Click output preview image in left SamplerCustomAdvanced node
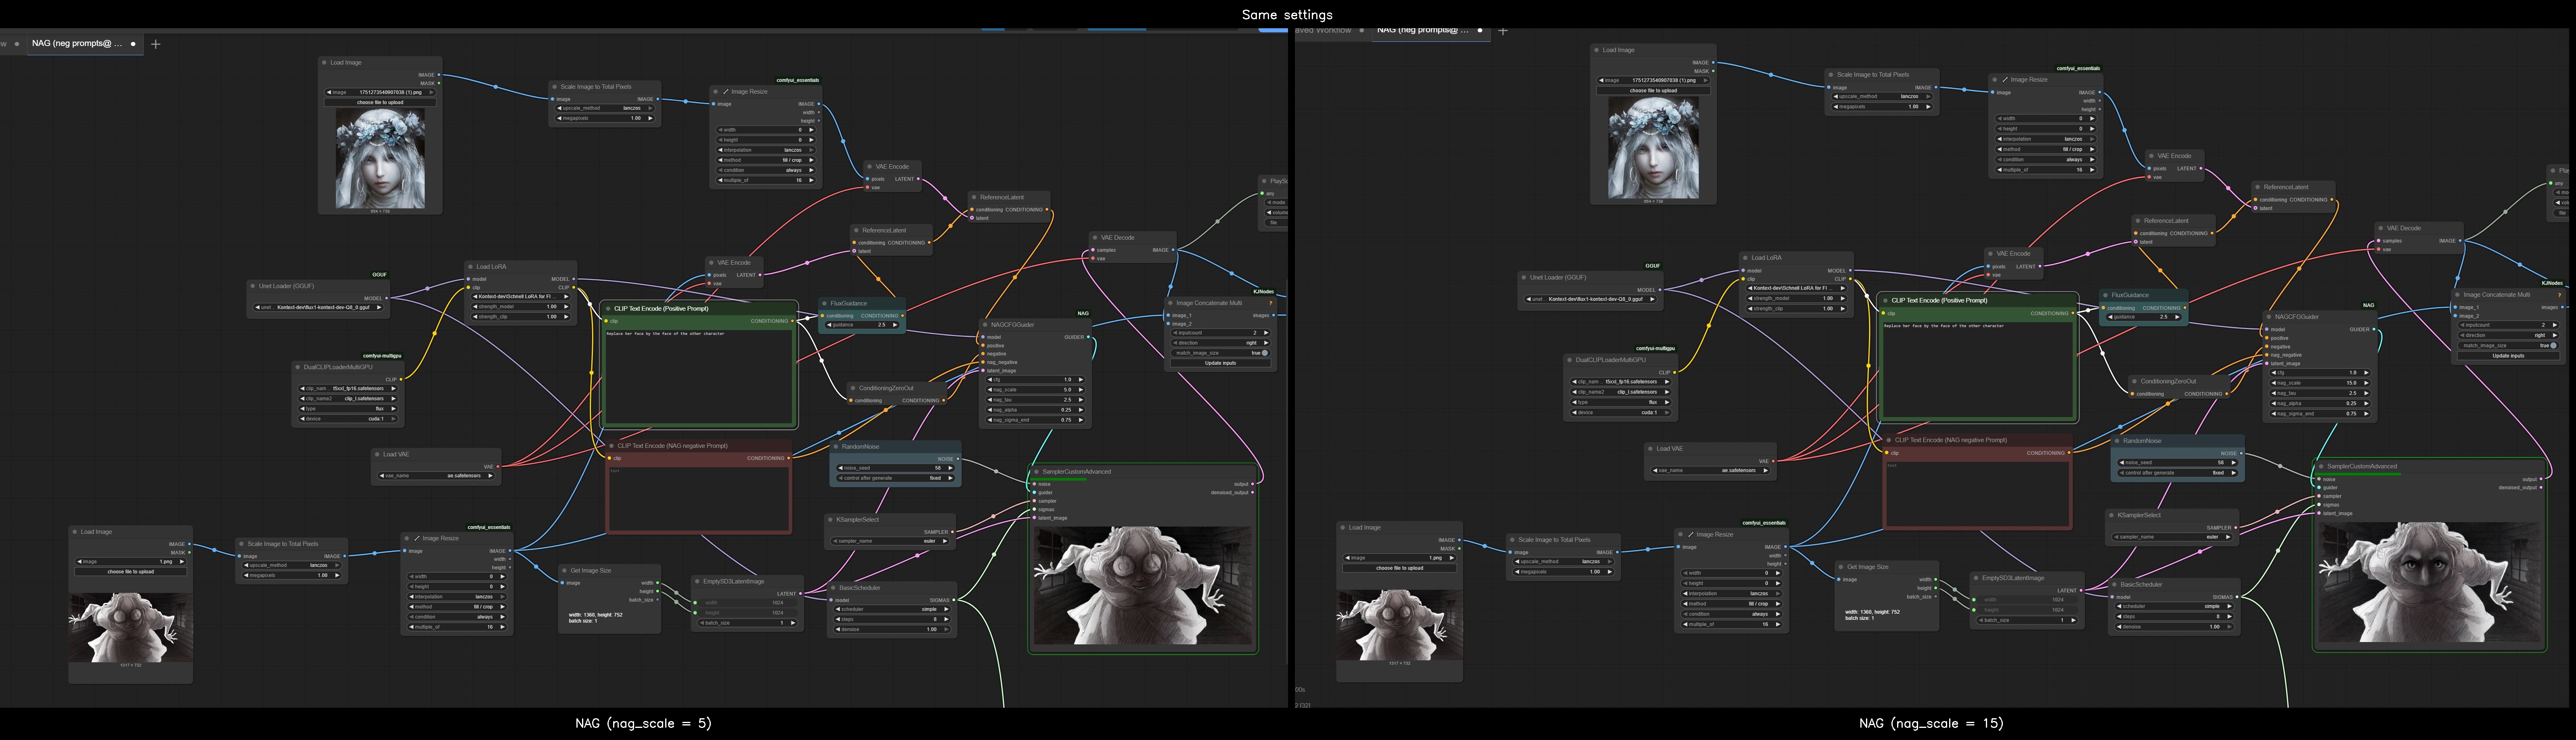 pos(1143,586)
